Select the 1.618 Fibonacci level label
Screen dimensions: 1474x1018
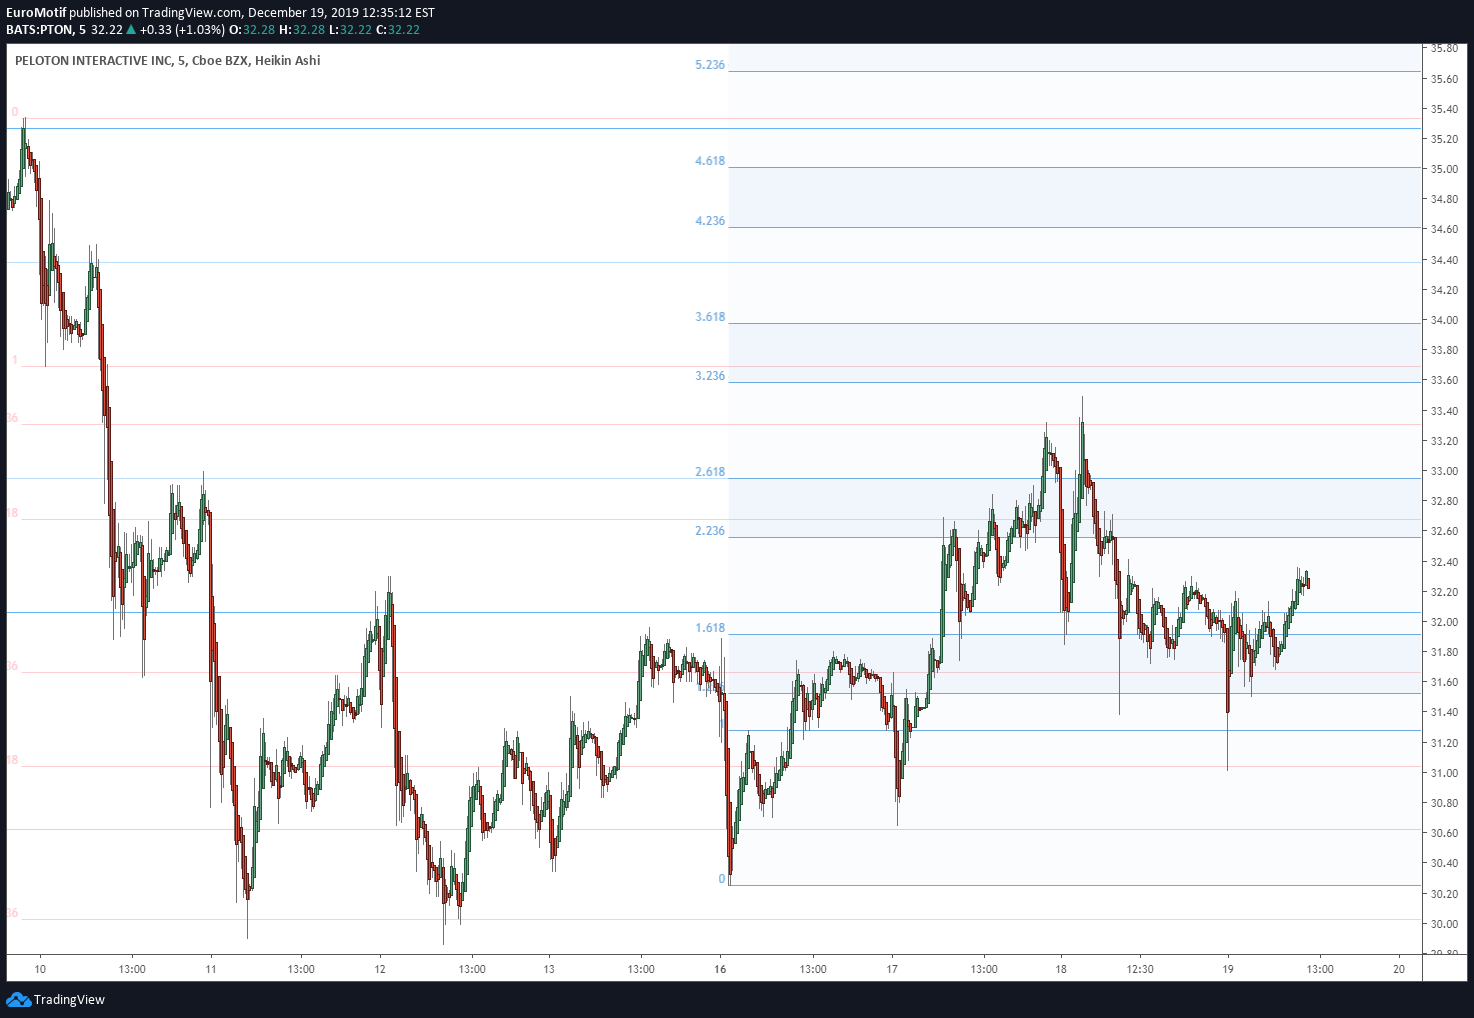pyautogui.click(x=710, y=628)
